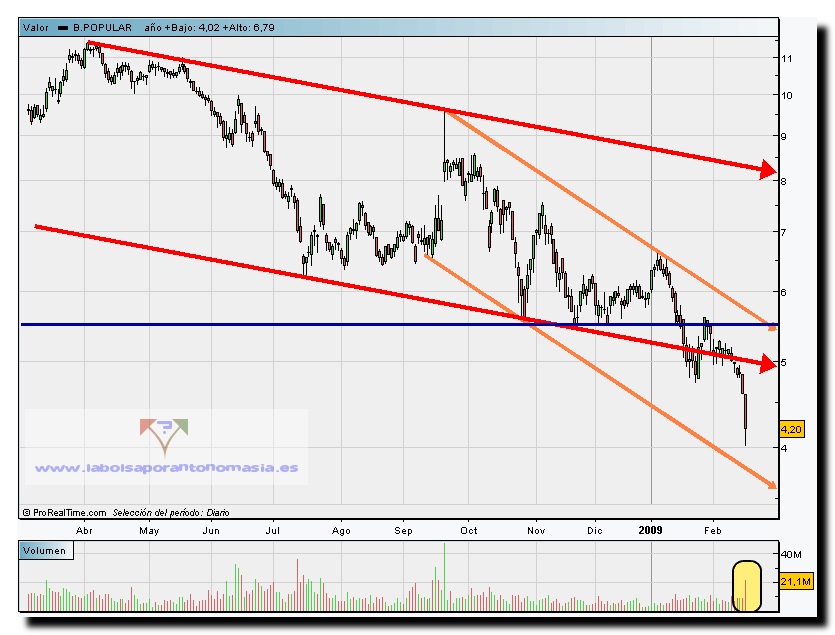The image size is (835, 635).
Task: Click the tallest green volume bar in late September
Action: pos(444,577)
